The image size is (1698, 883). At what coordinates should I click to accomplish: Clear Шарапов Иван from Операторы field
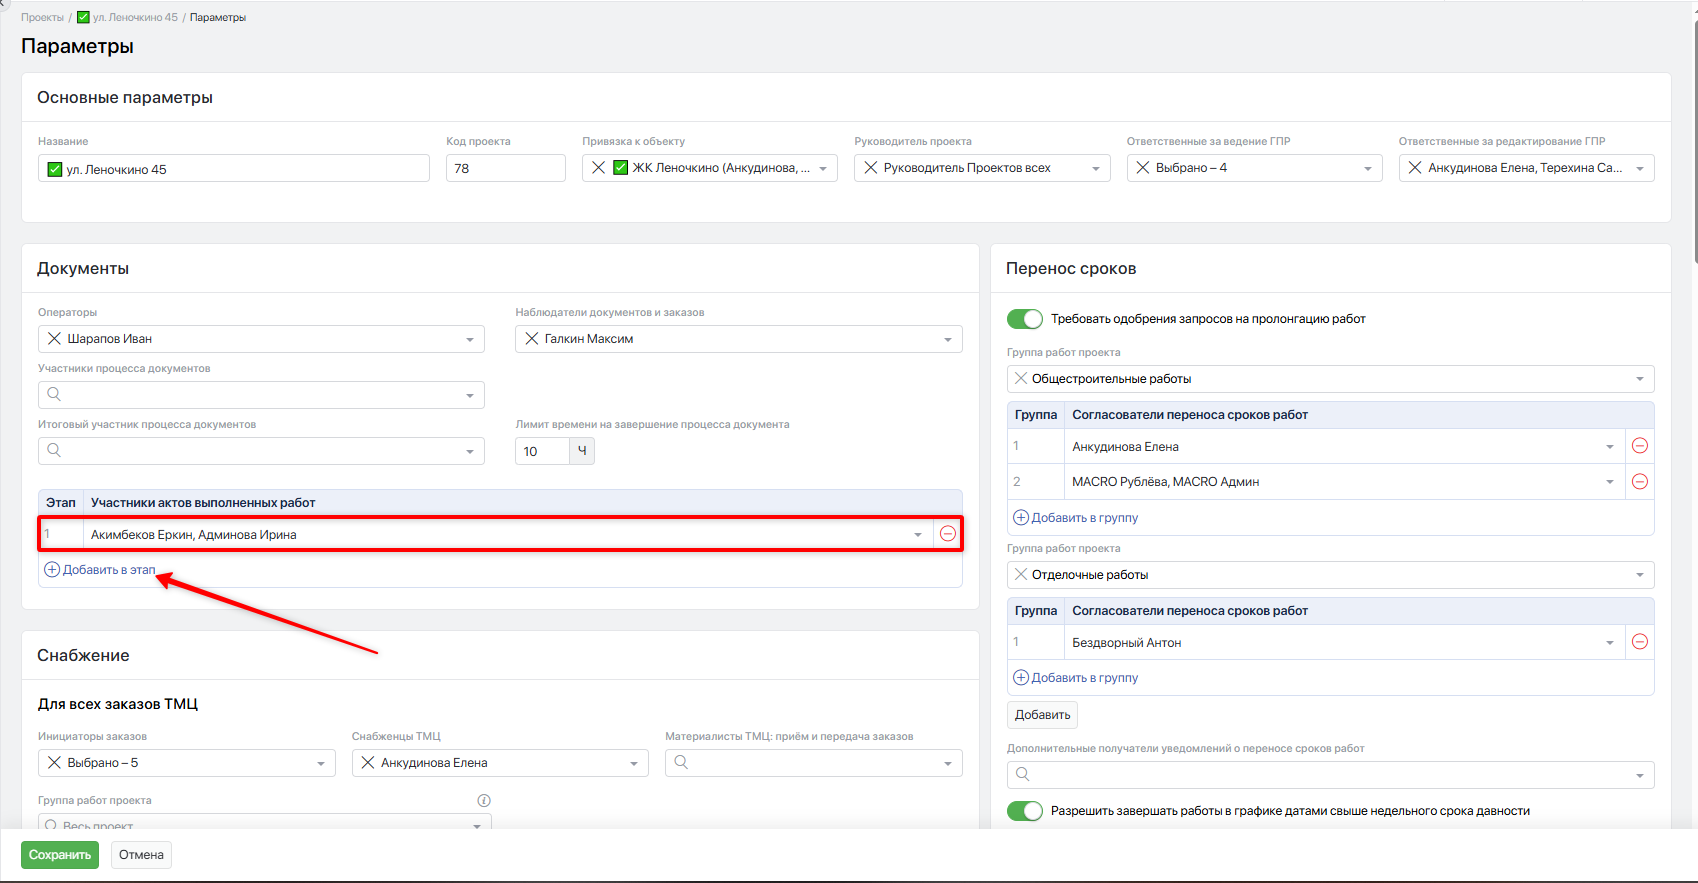pyautogui.click(x=55, y=339)
